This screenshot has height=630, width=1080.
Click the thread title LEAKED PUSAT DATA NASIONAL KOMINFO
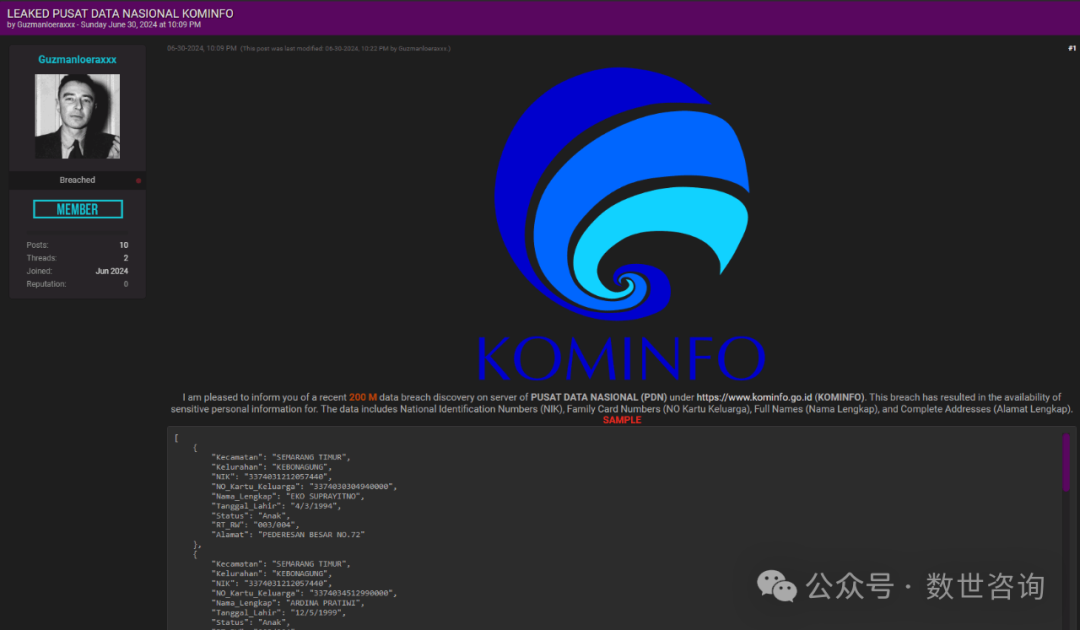point(120,13)
